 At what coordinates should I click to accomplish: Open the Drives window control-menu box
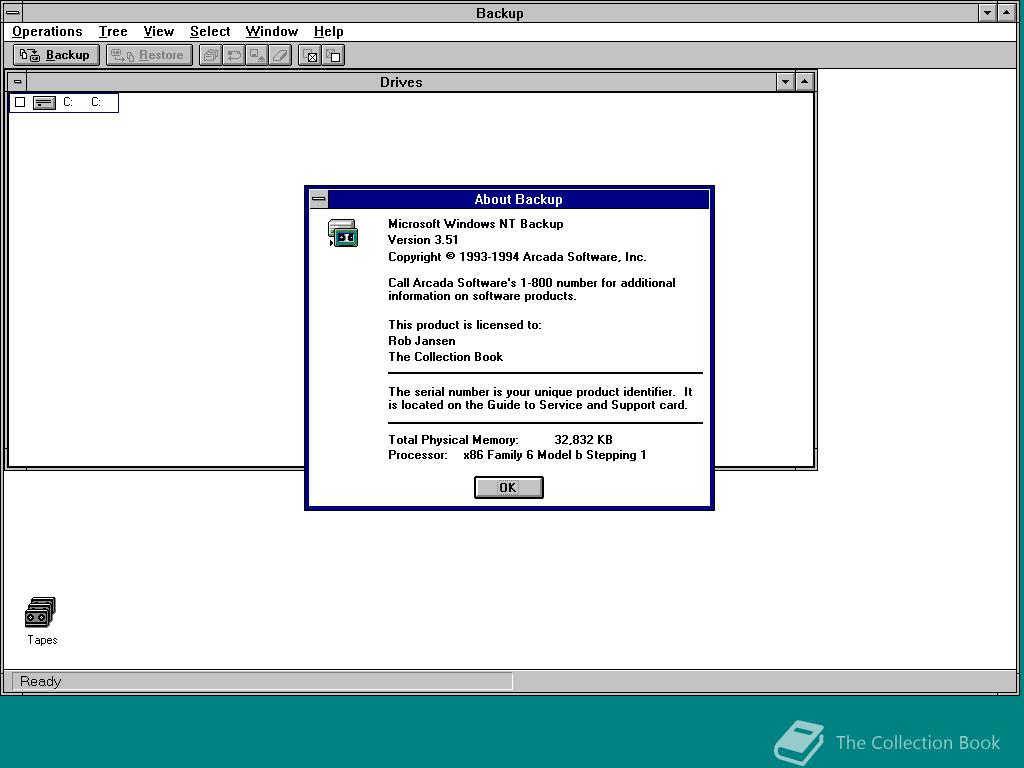pyautogui.click(x=17, y=81)
